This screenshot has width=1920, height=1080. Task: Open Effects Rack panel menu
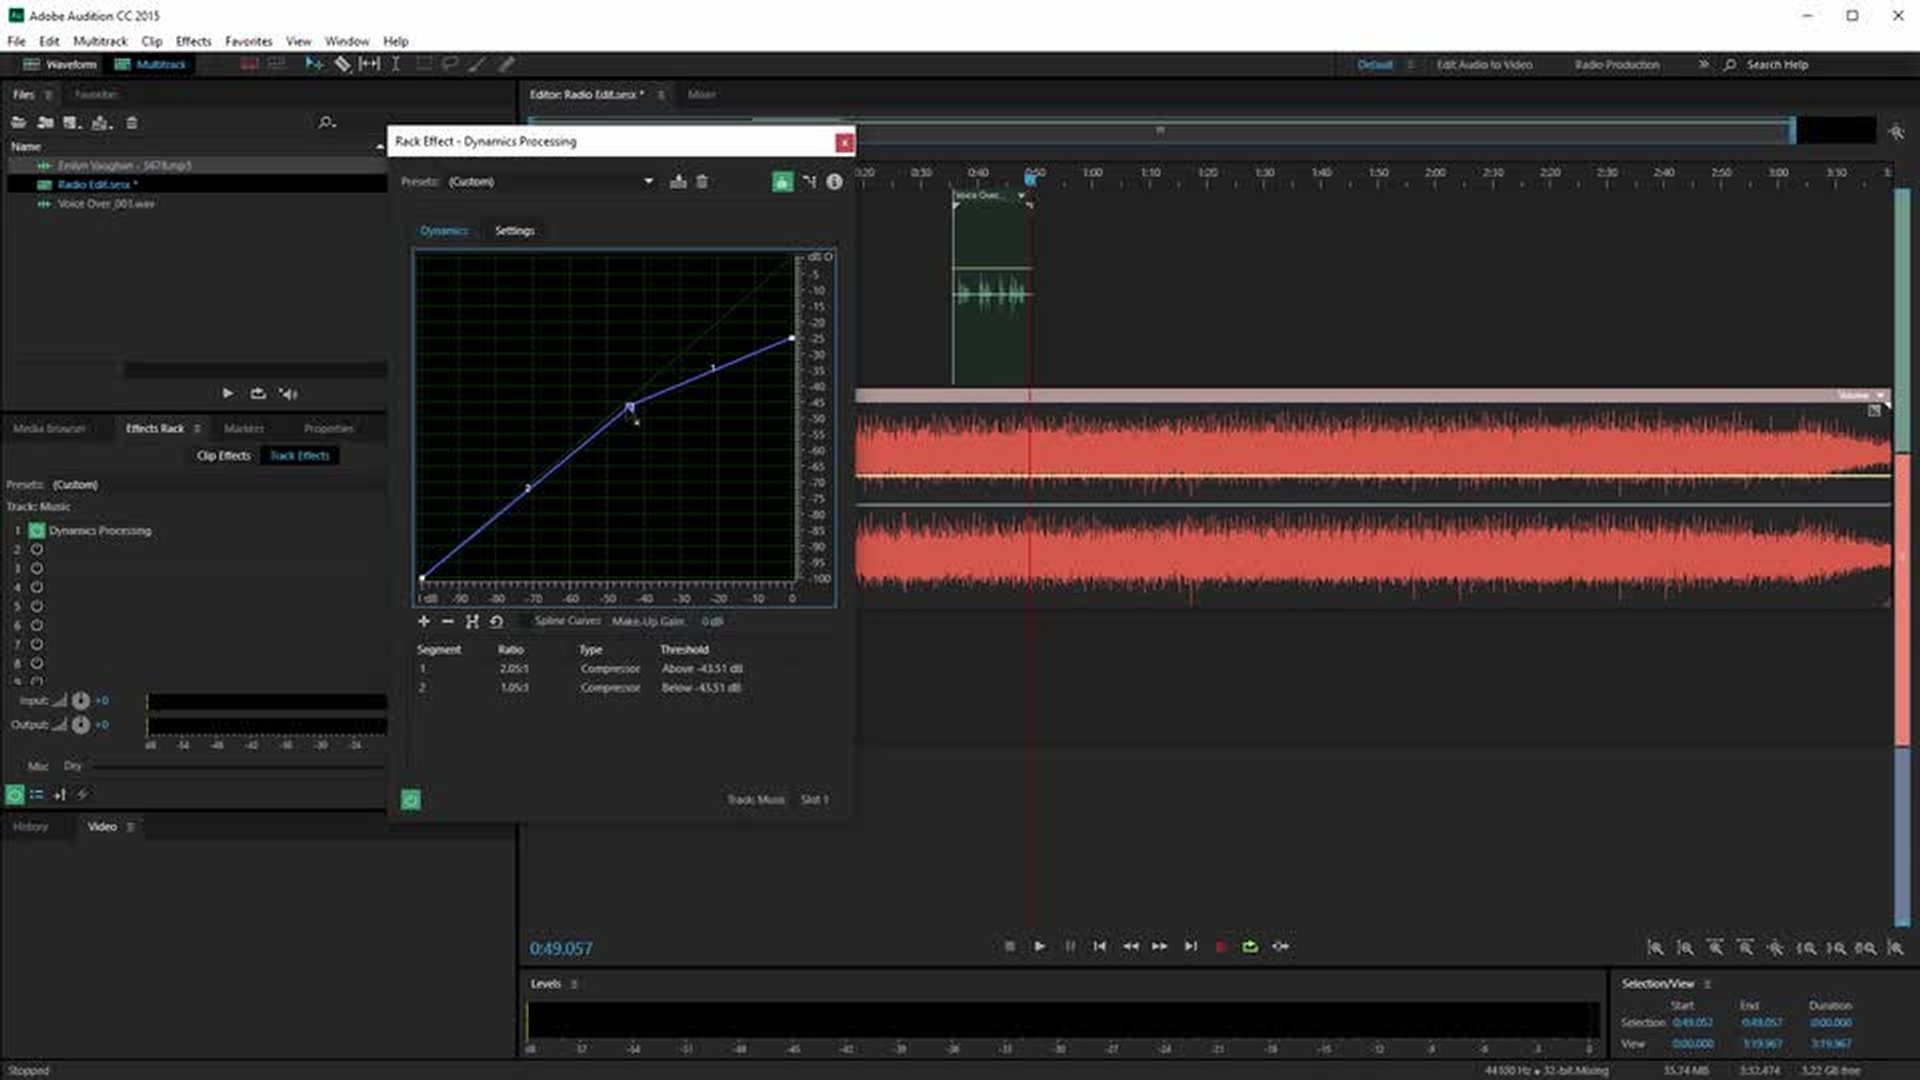[197, 429]
